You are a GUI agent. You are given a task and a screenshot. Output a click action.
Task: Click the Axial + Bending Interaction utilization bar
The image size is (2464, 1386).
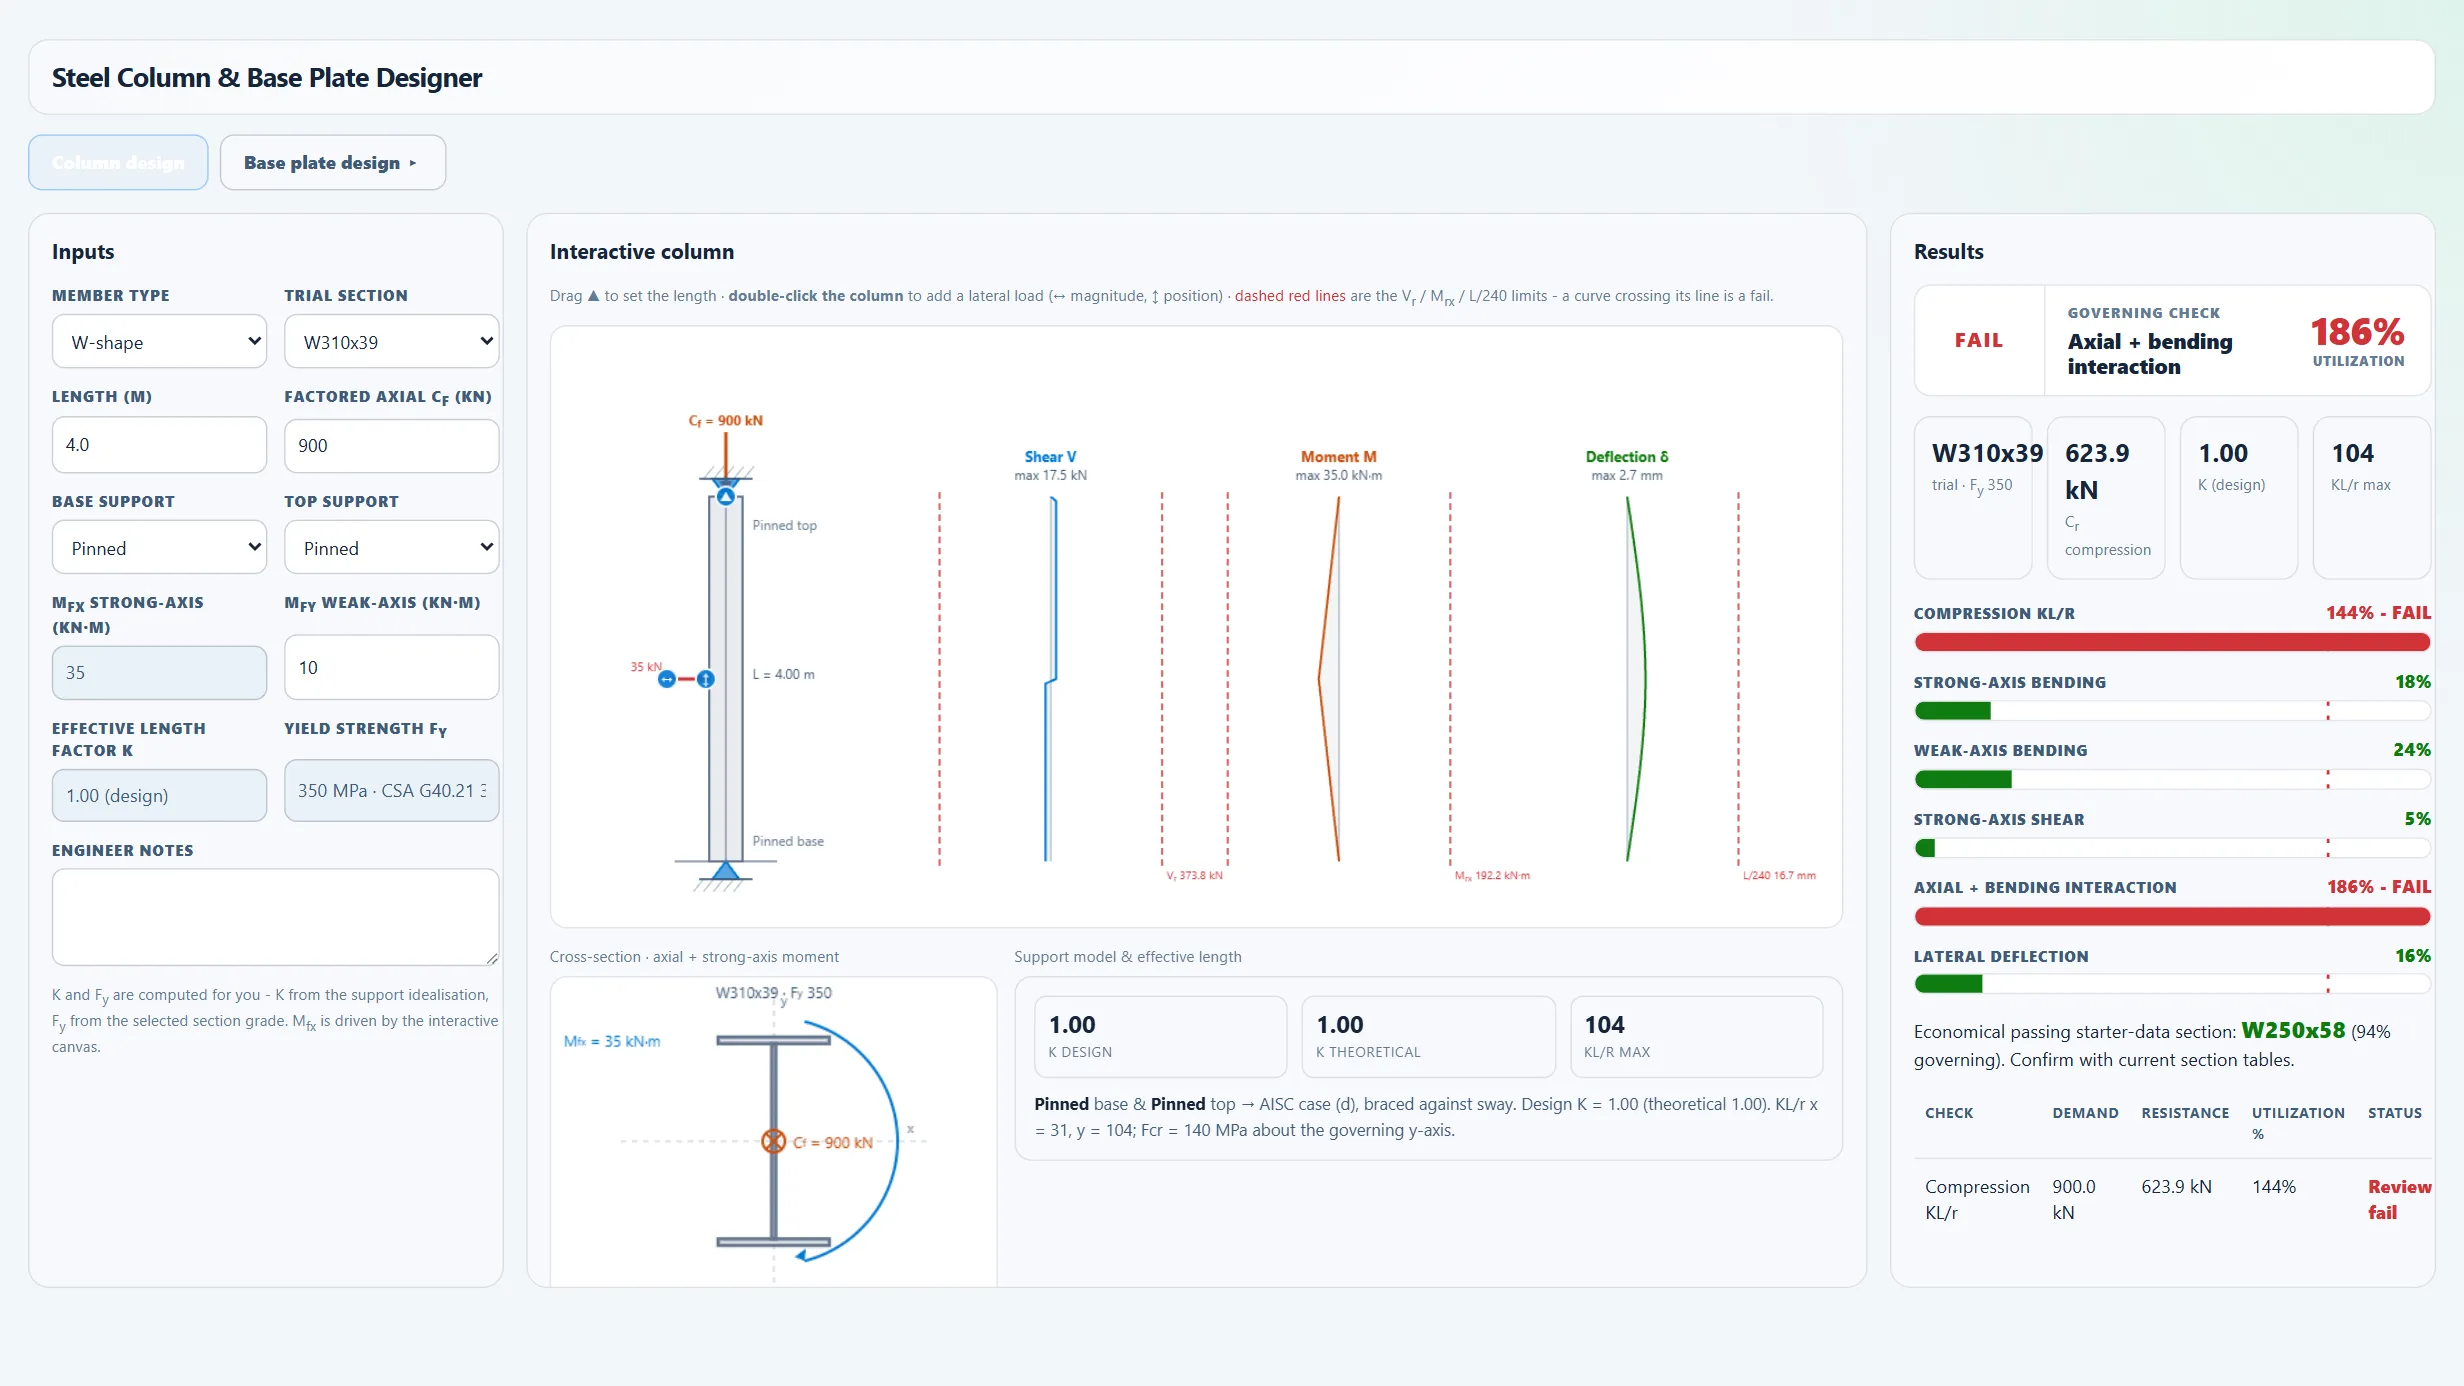click(x=2172, y=916)
